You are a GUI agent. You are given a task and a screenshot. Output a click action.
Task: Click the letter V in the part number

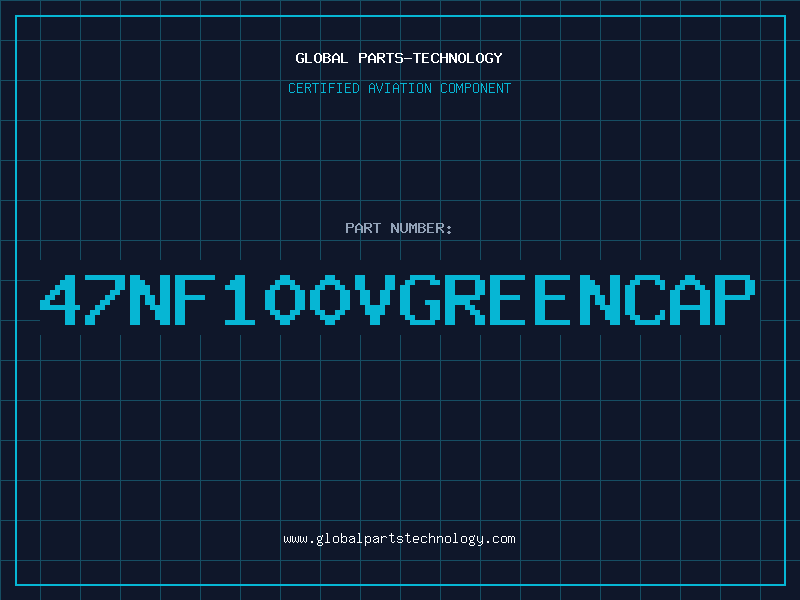[x=377, y=300]
